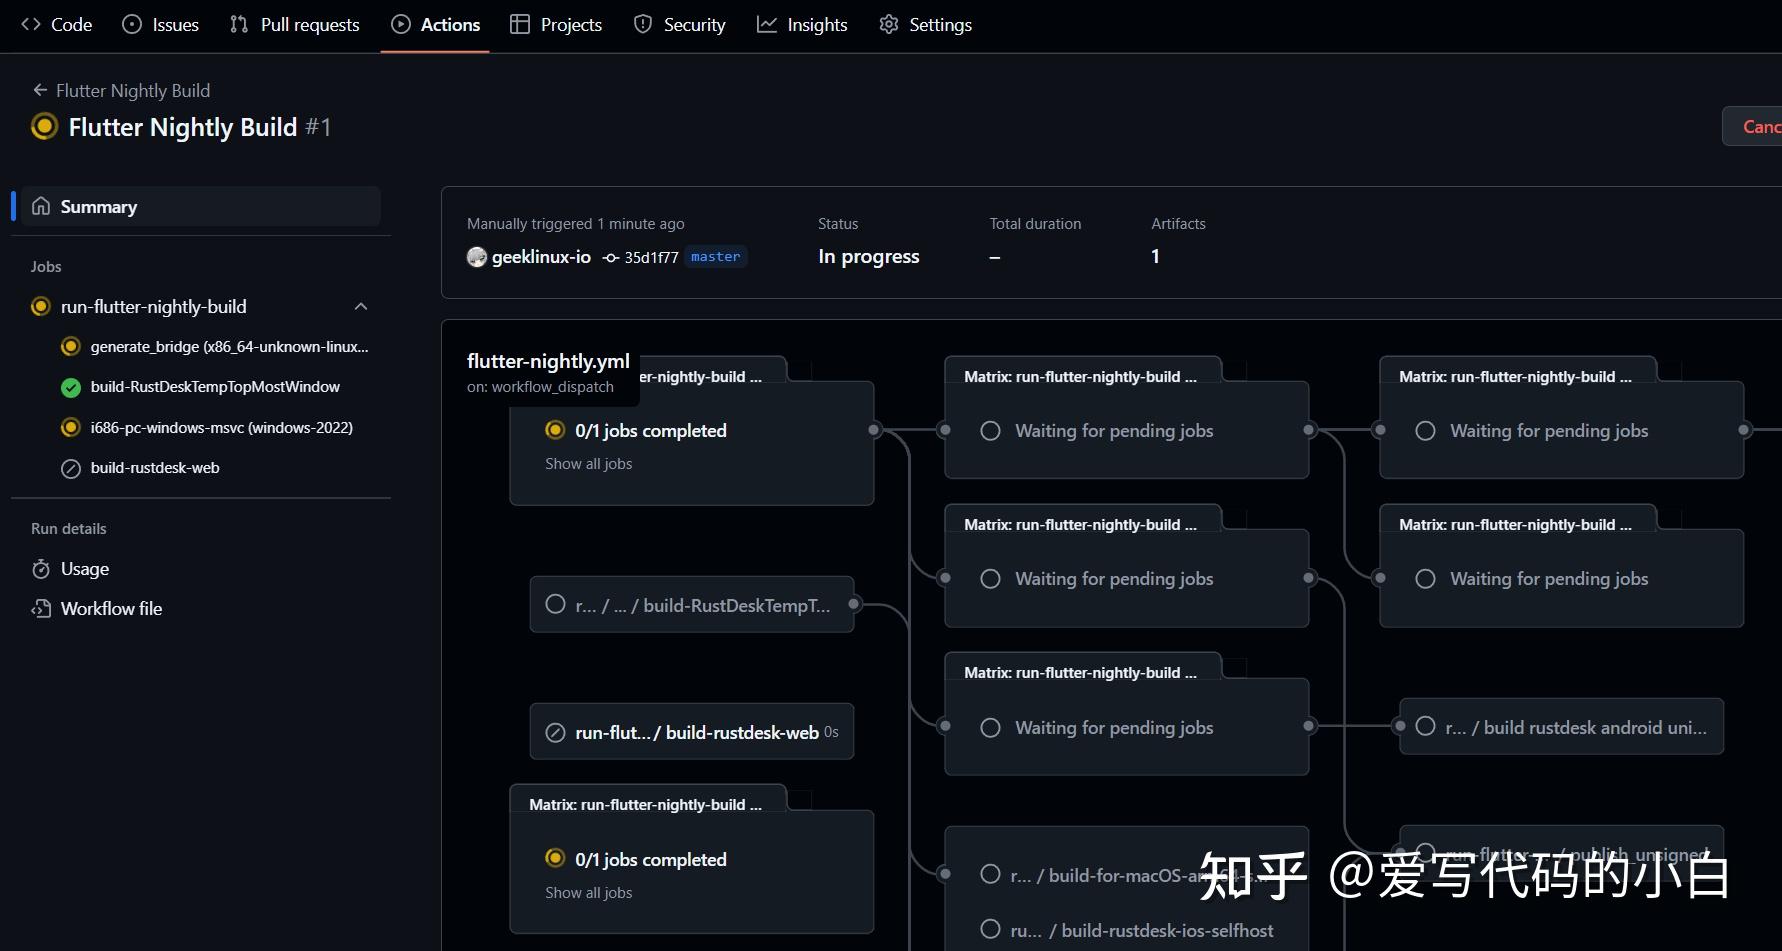Image resolution: width=1782 pixels, height=951 pixels.
Task: Click the Cancel workflow button
Action: (1761, 126)
